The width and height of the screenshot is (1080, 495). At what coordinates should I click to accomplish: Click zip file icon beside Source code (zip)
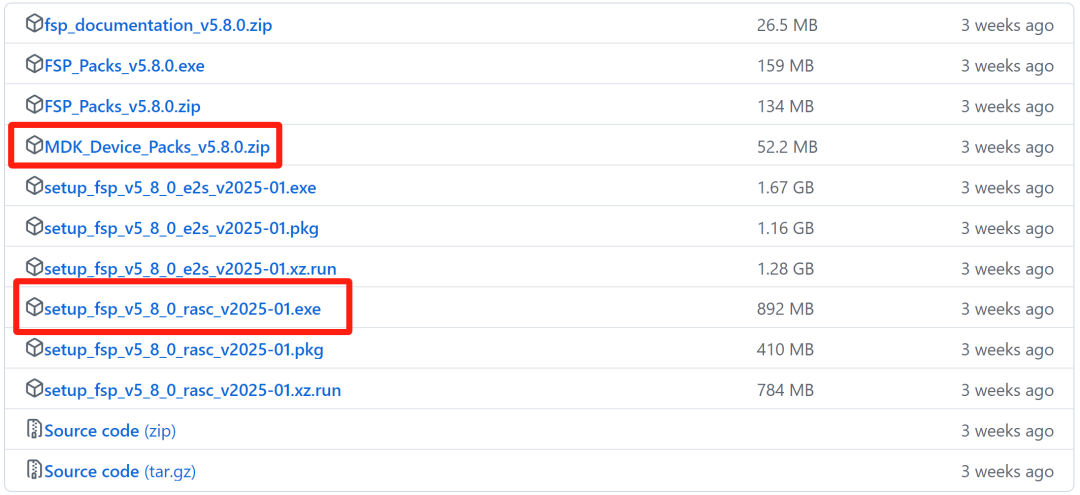(x=35, y=430)
